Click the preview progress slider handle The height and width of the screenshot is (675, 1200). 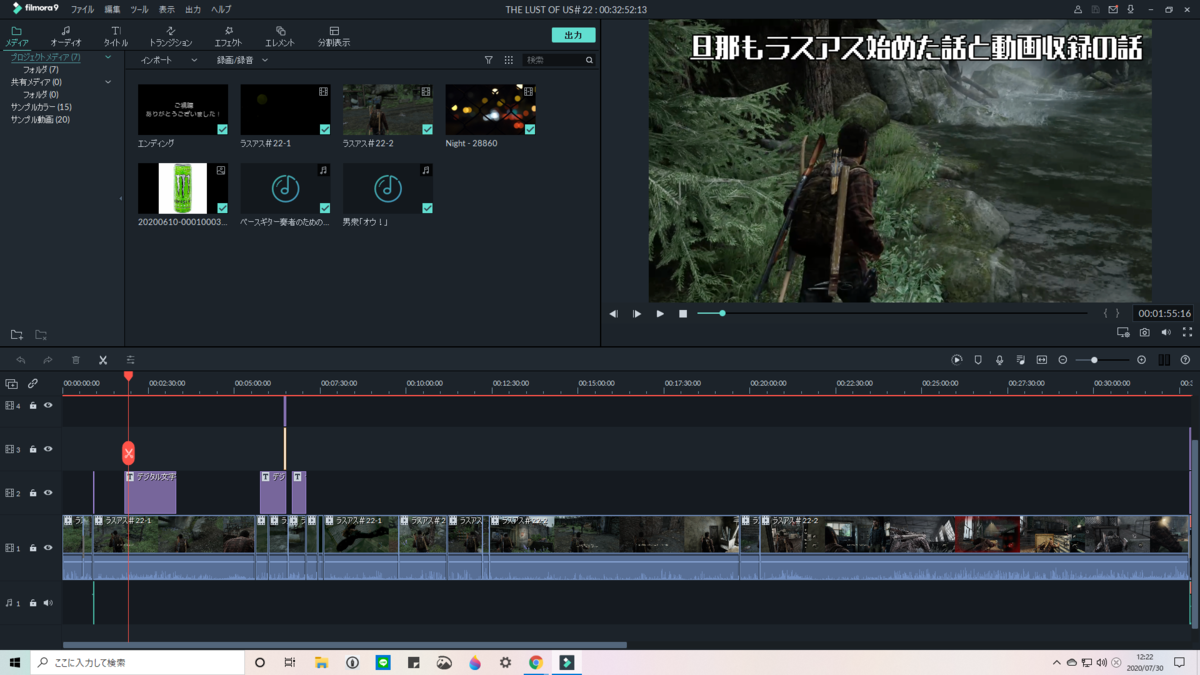click(722, 314)
